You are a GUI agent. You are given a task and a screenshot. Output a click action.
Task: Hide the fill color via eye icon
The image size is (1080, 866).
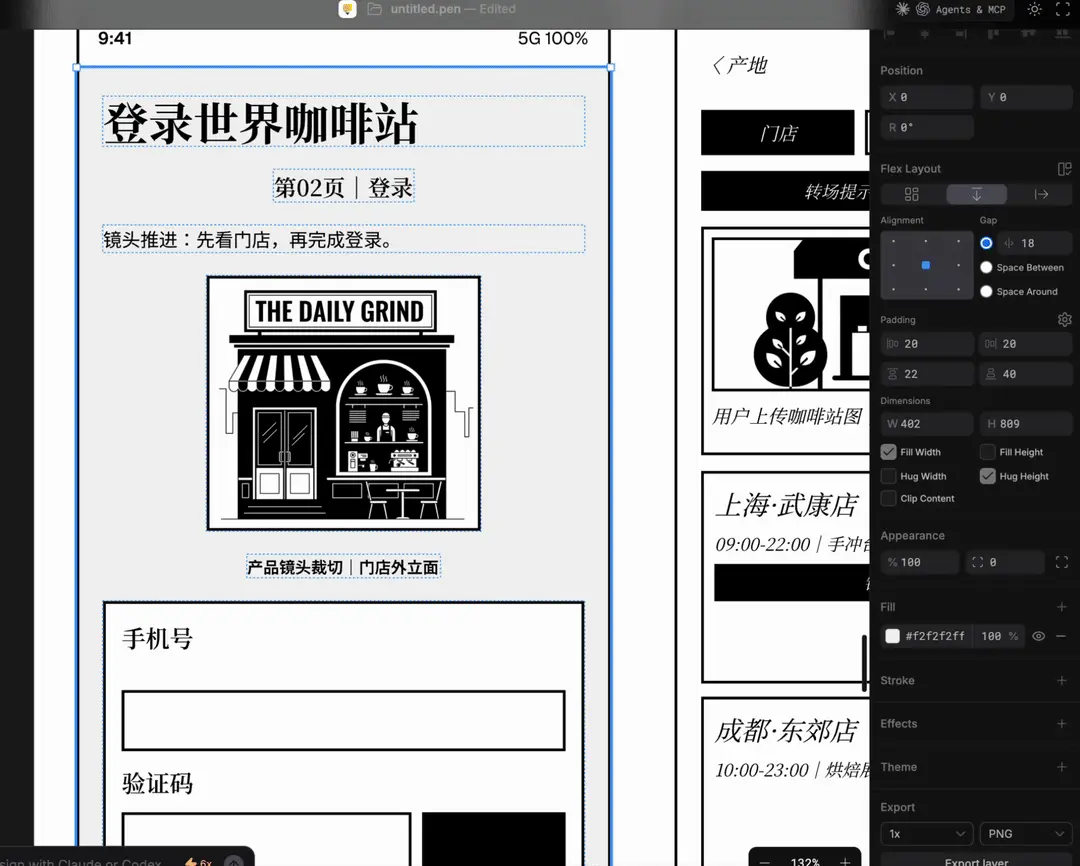pos(1039,636)
